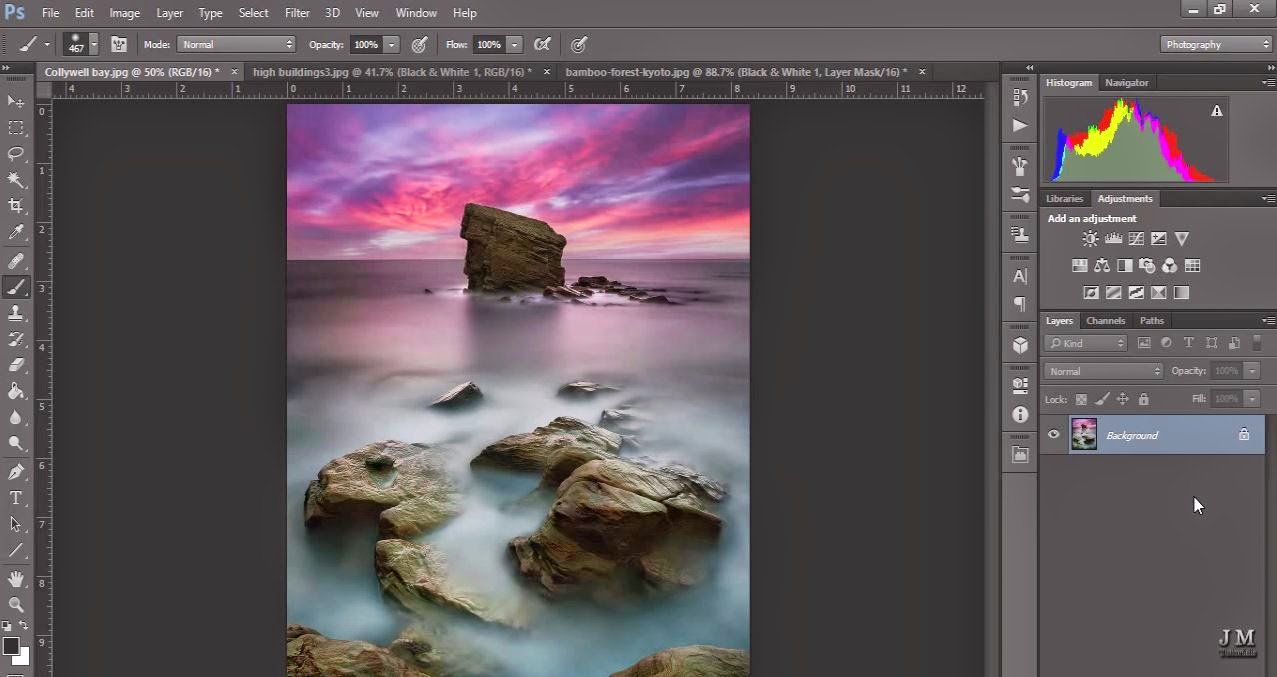Screen dimensions: 1277x677
Task: Switch to the Libraries panel
Action: point(1065,198)
